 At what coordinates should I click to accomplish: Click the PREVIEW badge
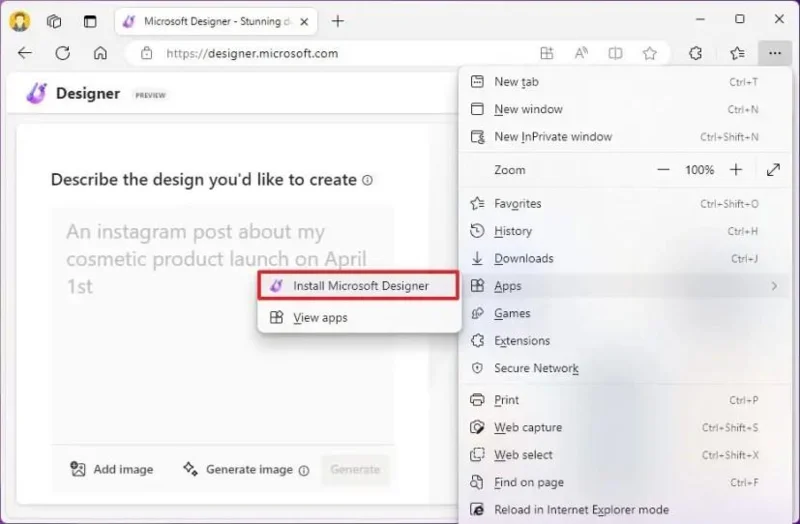coord(150,95)
